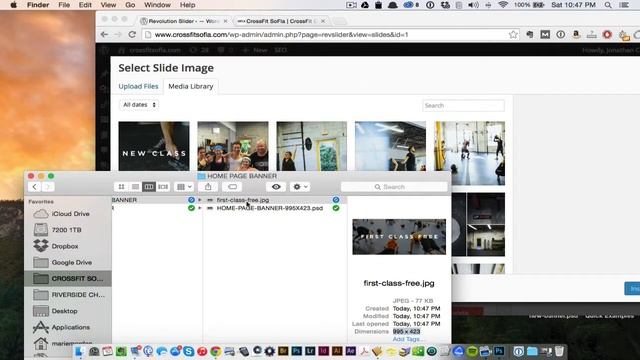Click the Finder search field
This screenshot has height=360, width=640.
click(394, 187)
